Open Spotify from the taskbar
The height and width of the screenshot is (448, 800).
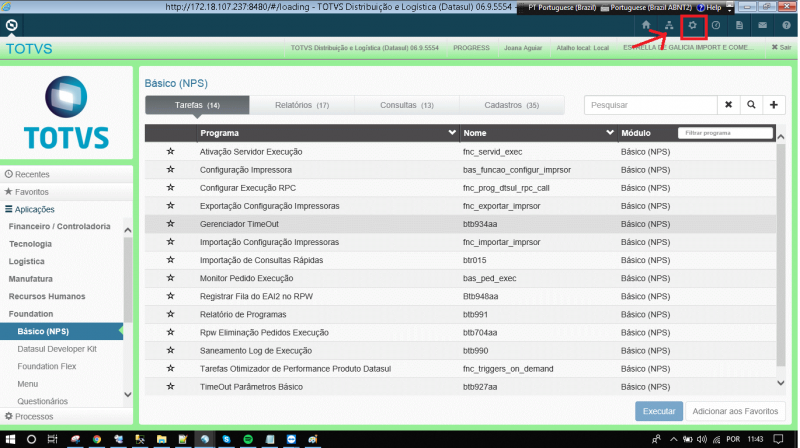[248, 439]
